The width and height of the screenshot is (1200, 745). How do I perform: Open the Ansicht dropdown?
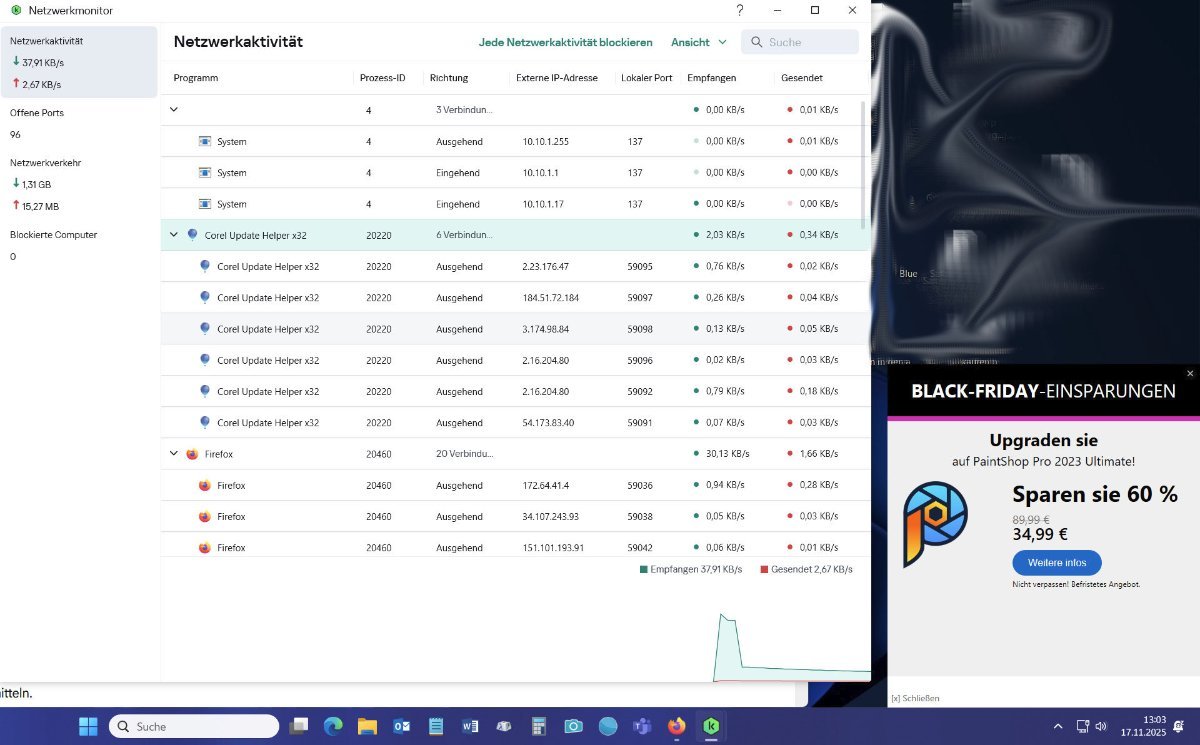coord(698,42)
